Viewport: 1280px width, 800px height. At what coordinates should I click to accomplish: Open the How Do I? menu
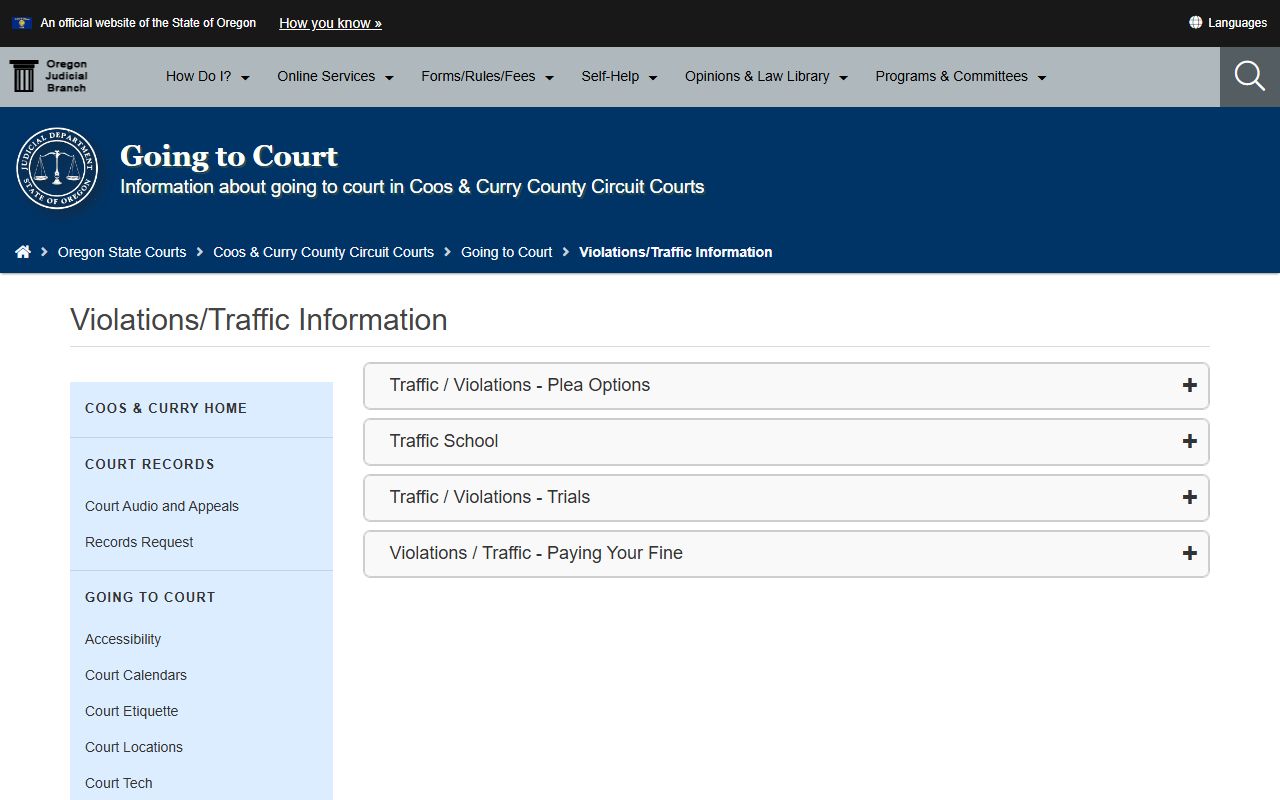tap(208, 76)
